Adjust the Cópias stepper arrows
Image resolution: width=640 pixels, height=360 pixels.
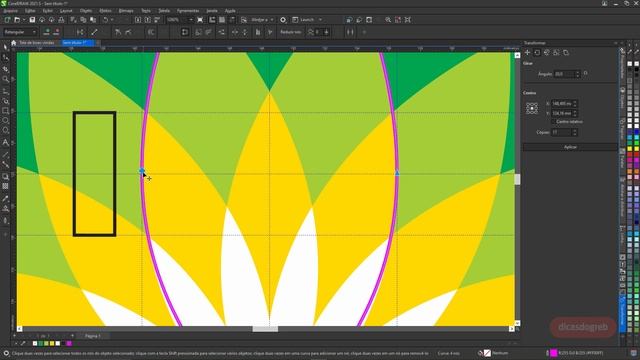click(575, 132)
